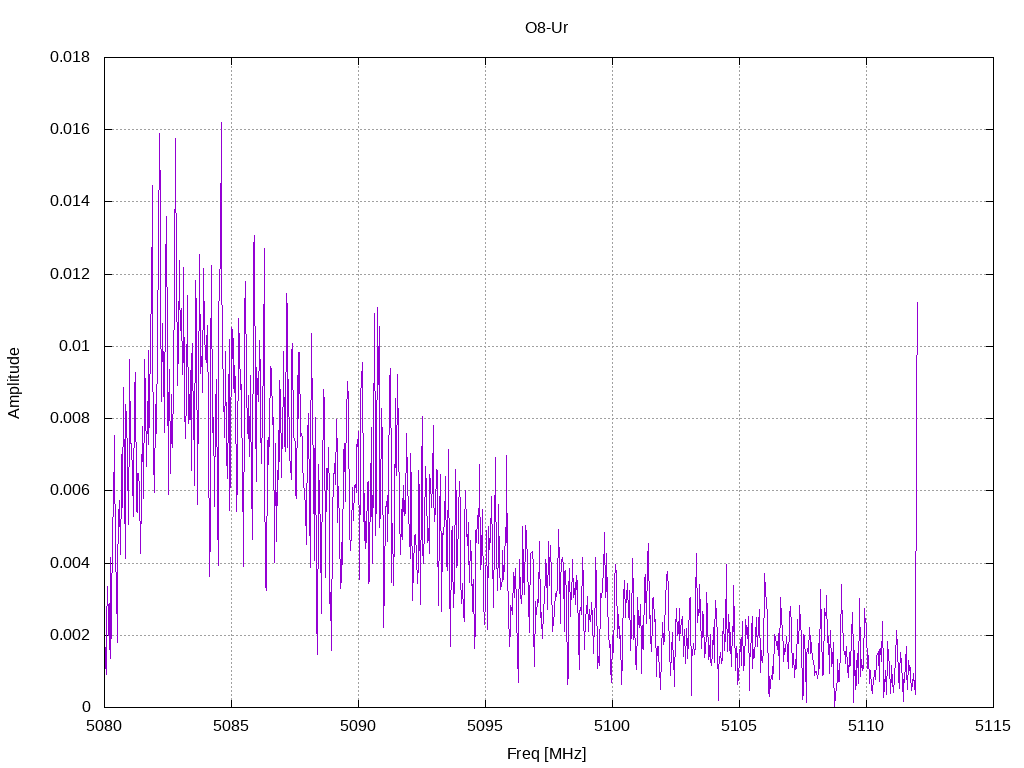Click the 0.012 y-axis tick label
This screenshot has width=1024, height=768.
(70, 274)
